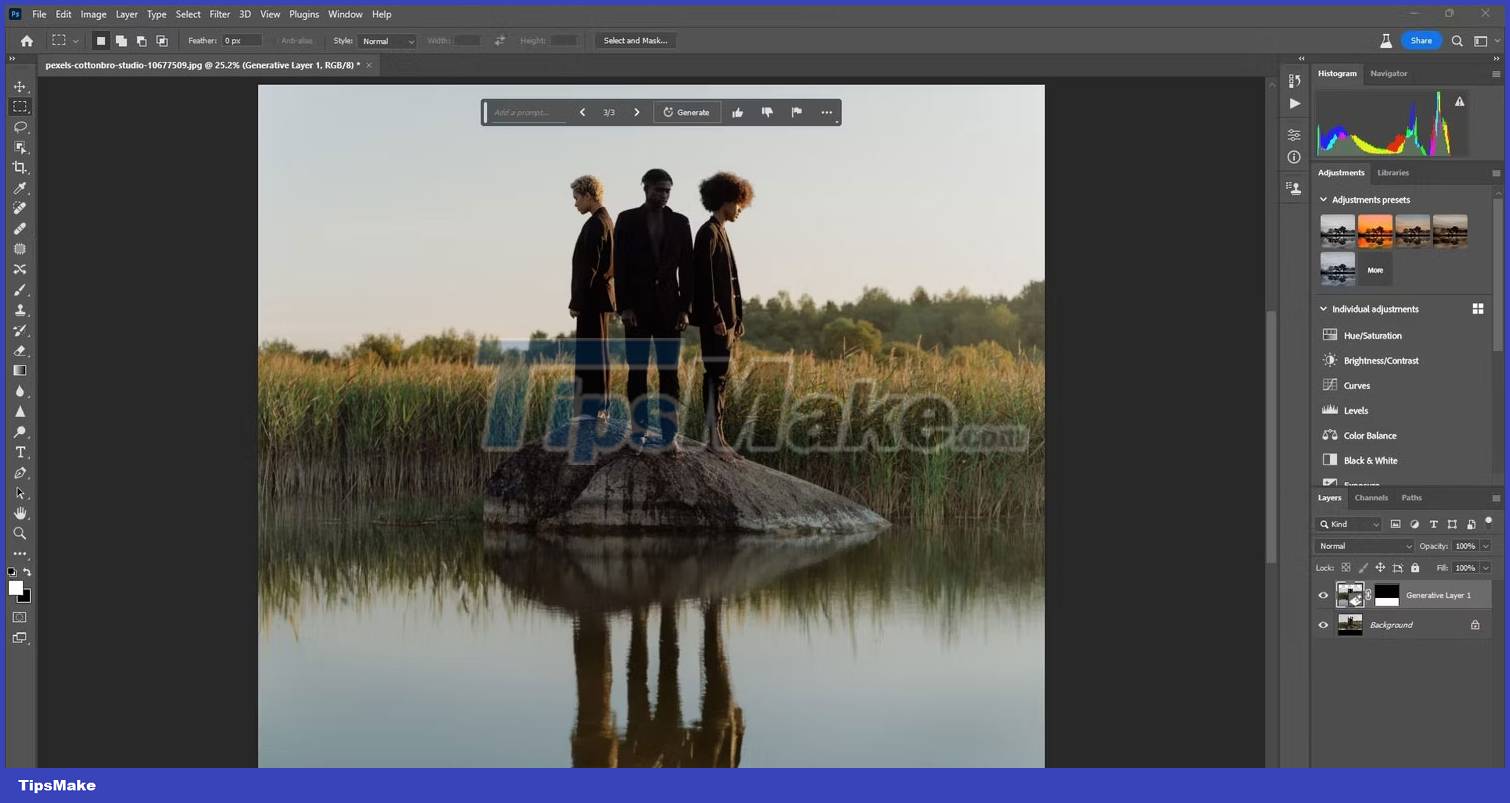
Task: Click the Generate button
Action: coord(687,112)
